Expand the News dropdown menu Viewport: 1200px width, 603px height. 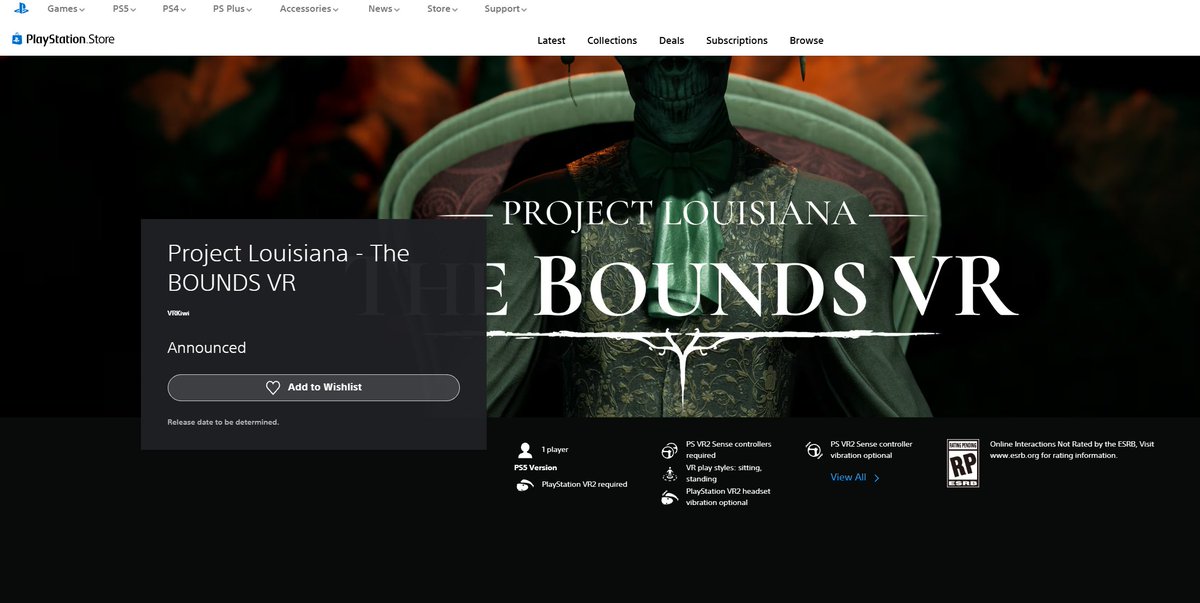coord(384,9)
